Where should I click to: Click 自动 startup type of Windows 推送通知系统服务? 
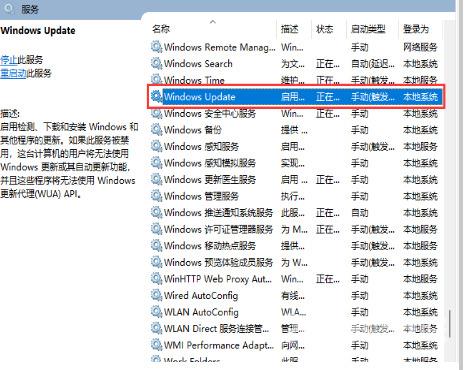[359, 213]
